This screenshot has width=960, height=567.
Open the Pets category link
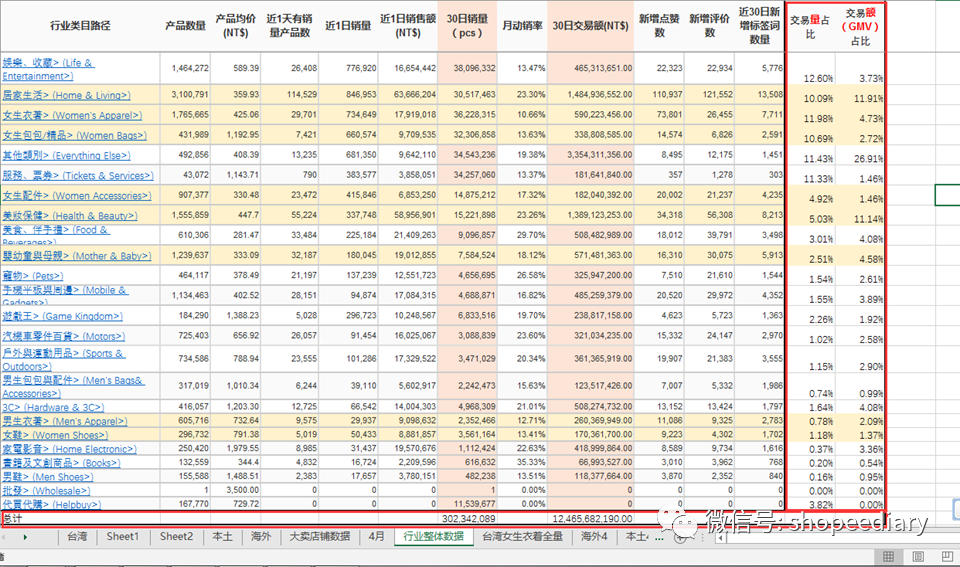click(32, 276)
